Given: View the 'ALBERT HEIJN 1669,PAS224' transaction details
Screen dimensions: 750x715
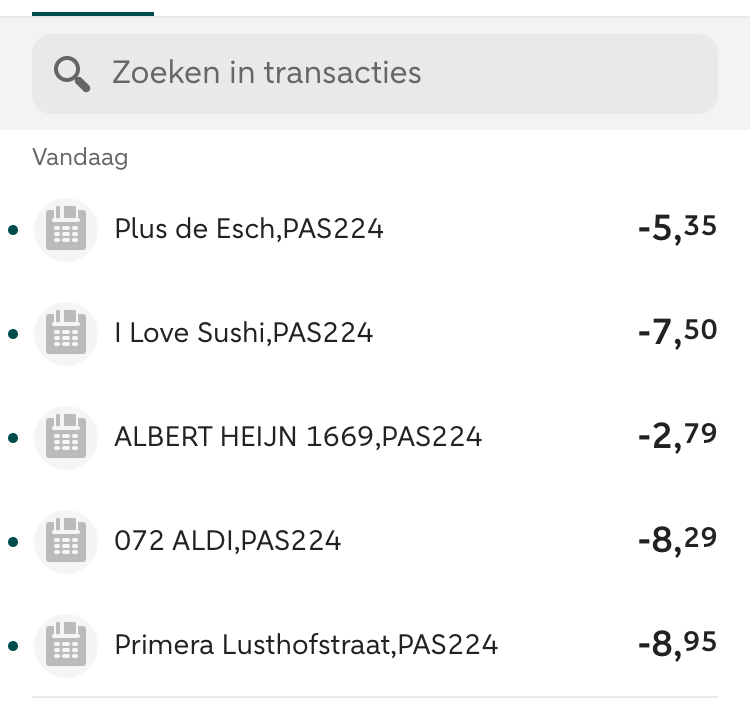Looking at the screenshot, I should coord(298,437).
